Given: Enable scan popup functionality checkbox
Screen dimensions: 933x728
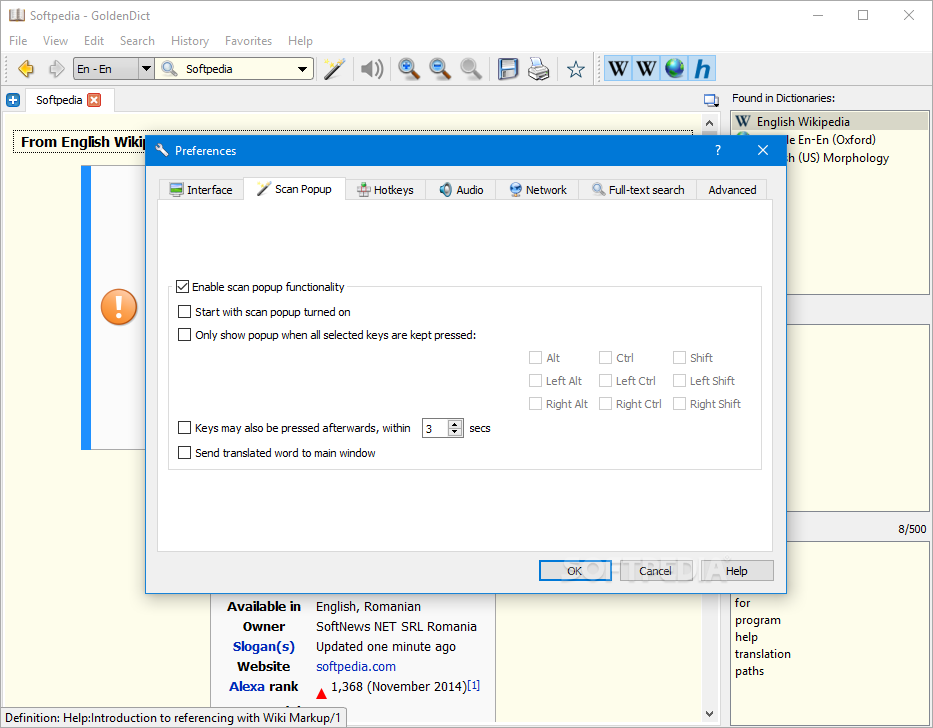Looking at the screenshot, I should coord(182,287).
